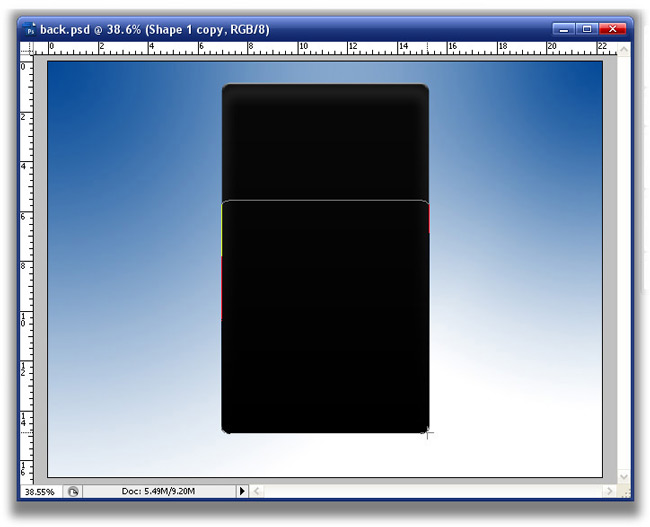Click the ruler origin corner box
The width and height of the screenshot is (650, 527).
(27, 48)
